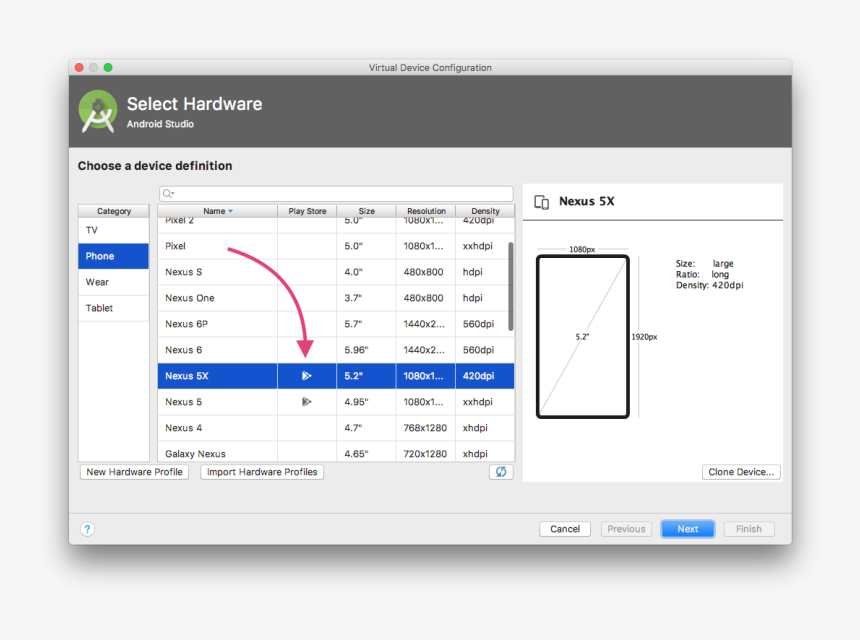Viewport: 860px width, 640px height.
Task: Click the disabled Previous button
Action: pyautogui.click(x=626, y=529)
